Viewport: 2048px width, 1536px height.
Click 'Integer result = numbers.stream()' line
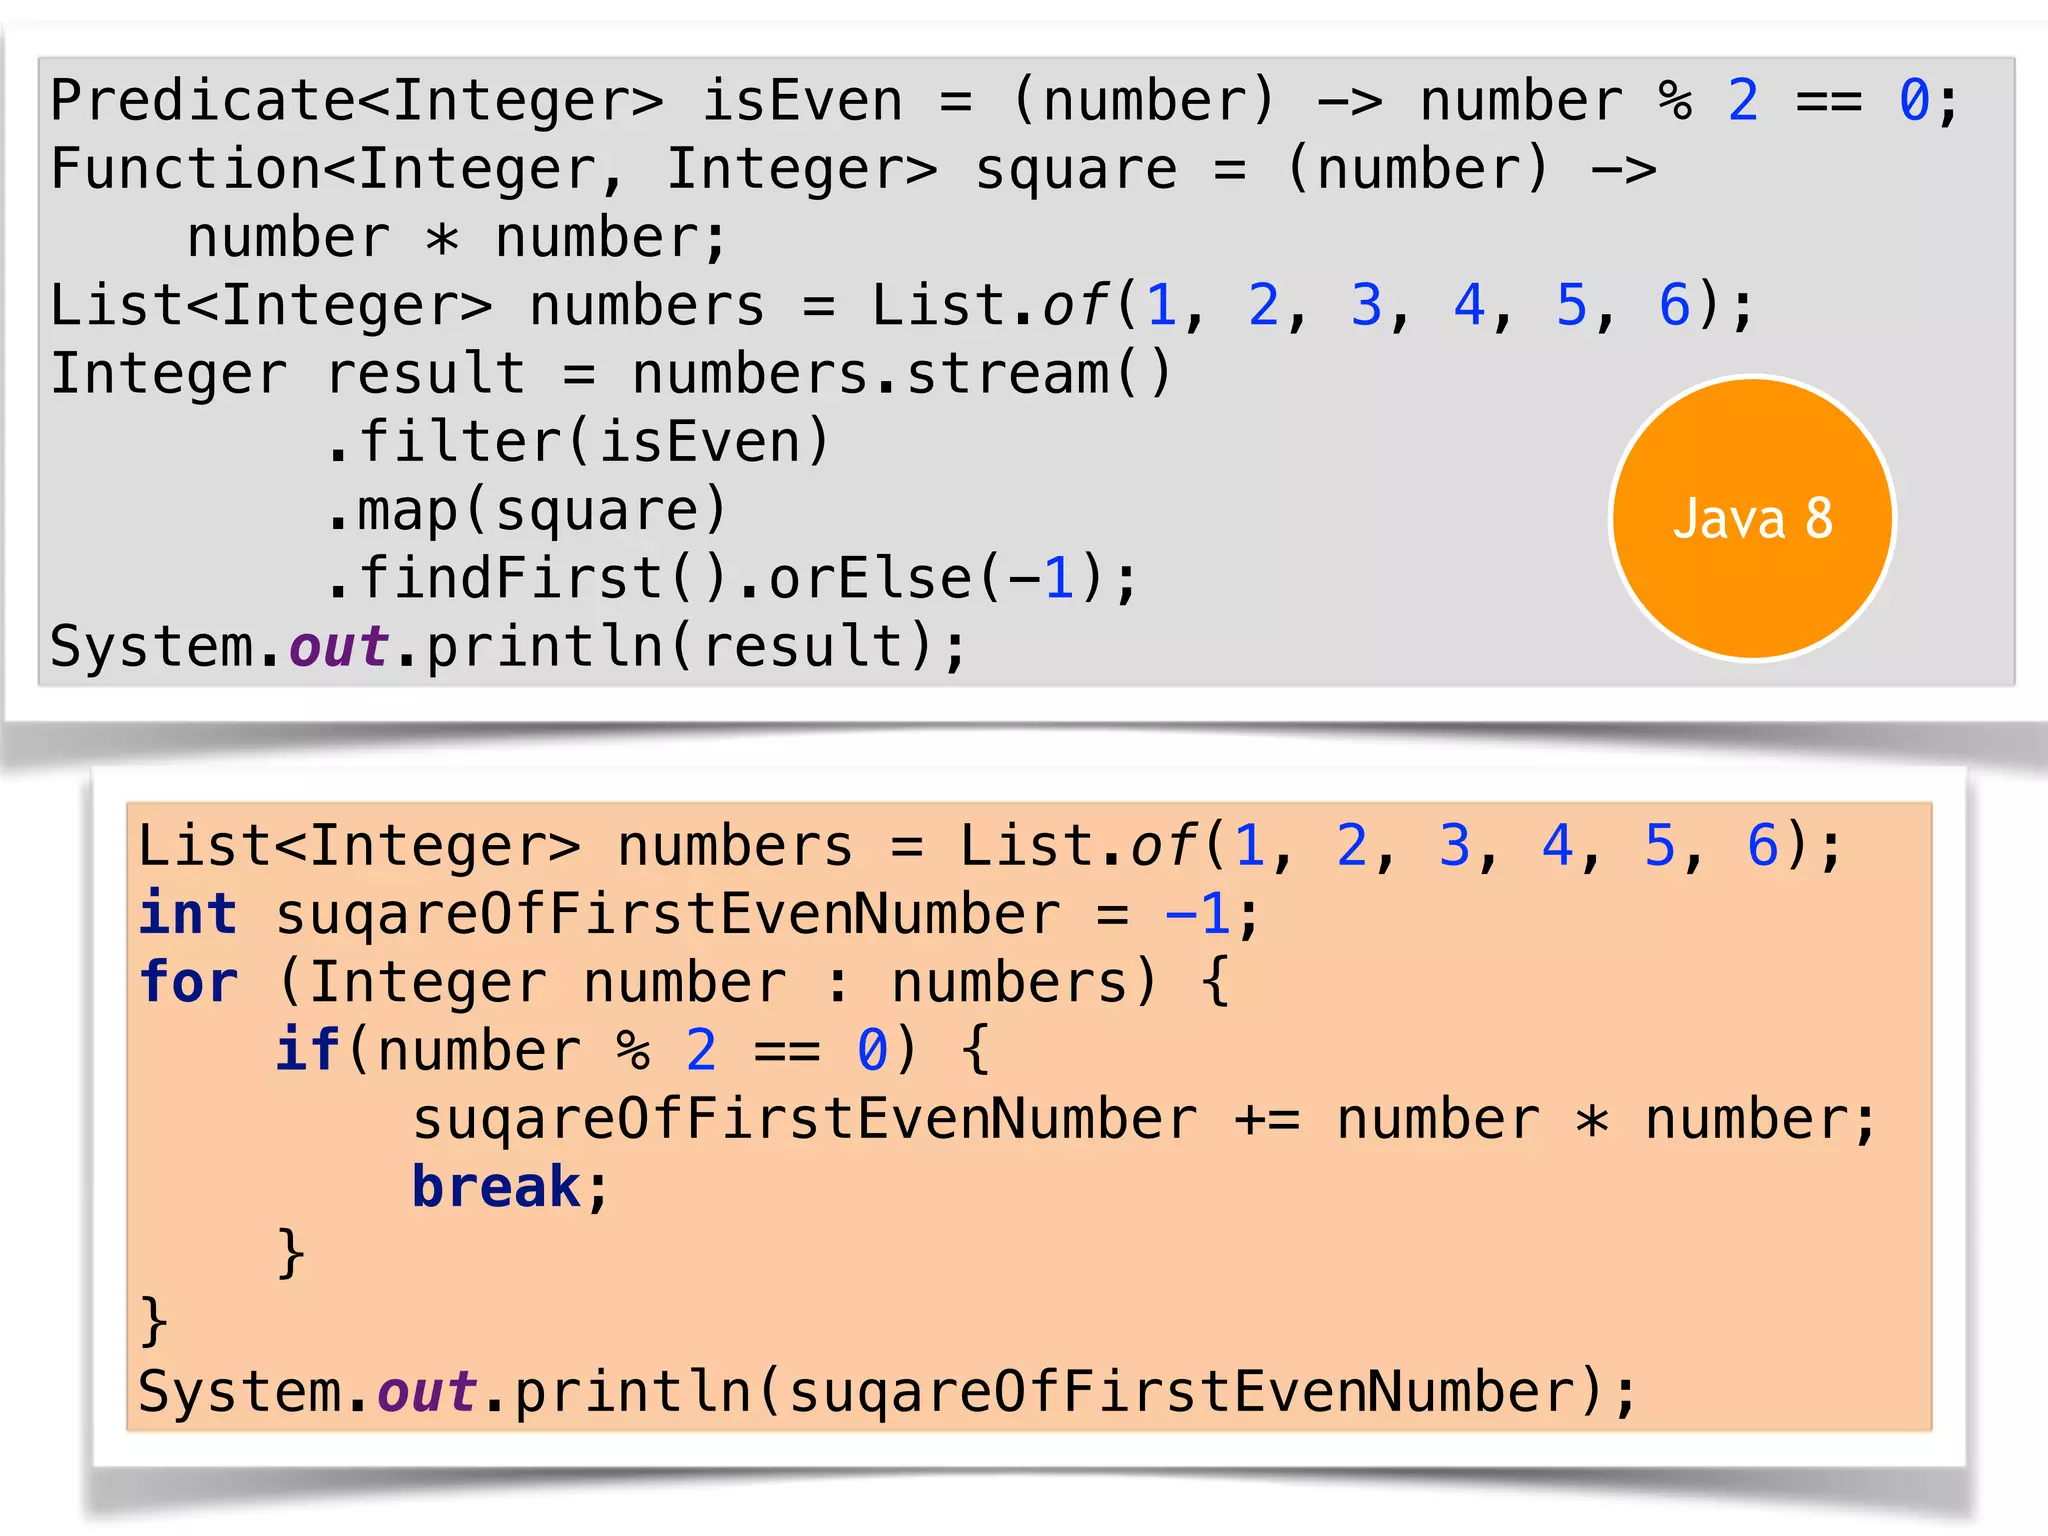click(x=611, y=374)
